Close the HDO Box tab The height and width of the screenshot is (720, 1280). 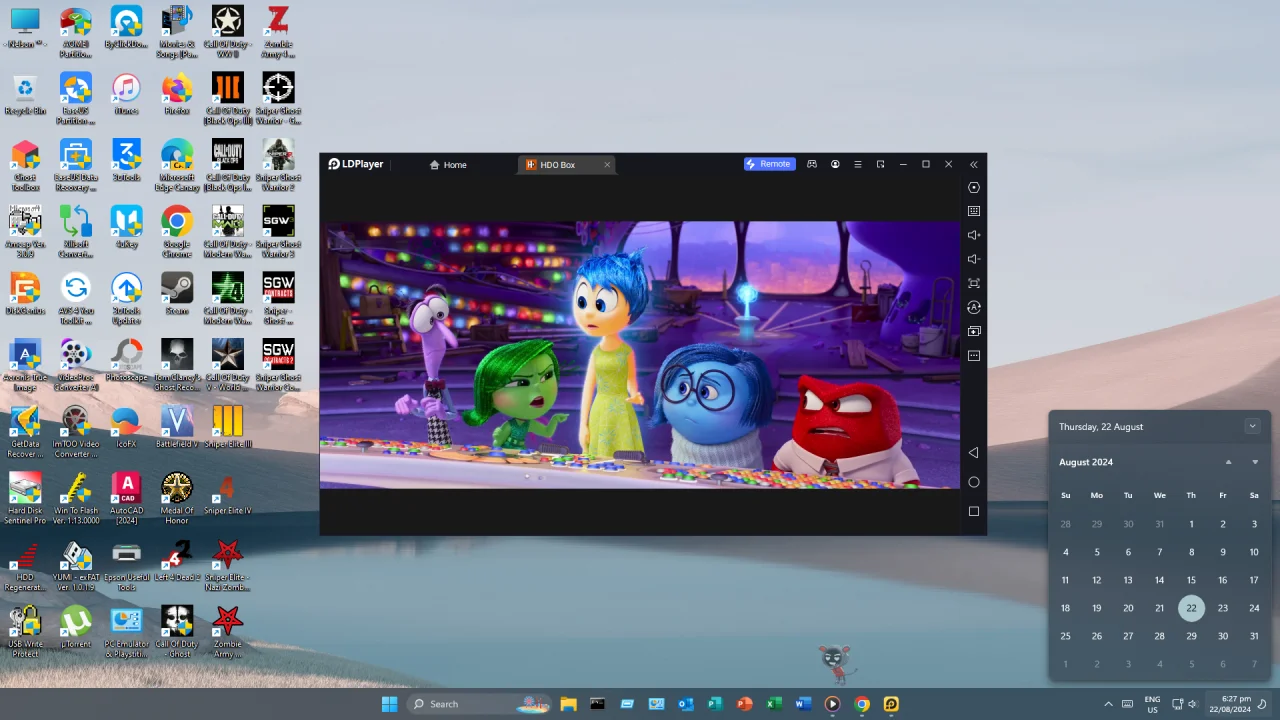(607, 165)
